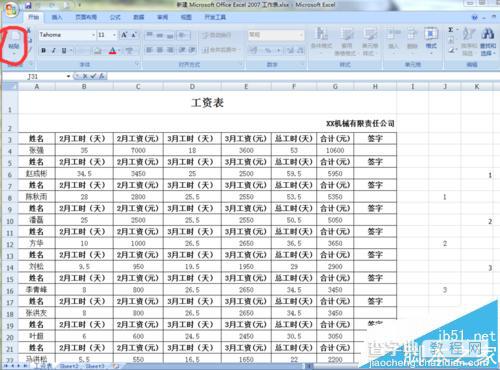Decrease font size with the Shrink Font icon
This screenshot has height=370, width=500.
pos(134,35)
